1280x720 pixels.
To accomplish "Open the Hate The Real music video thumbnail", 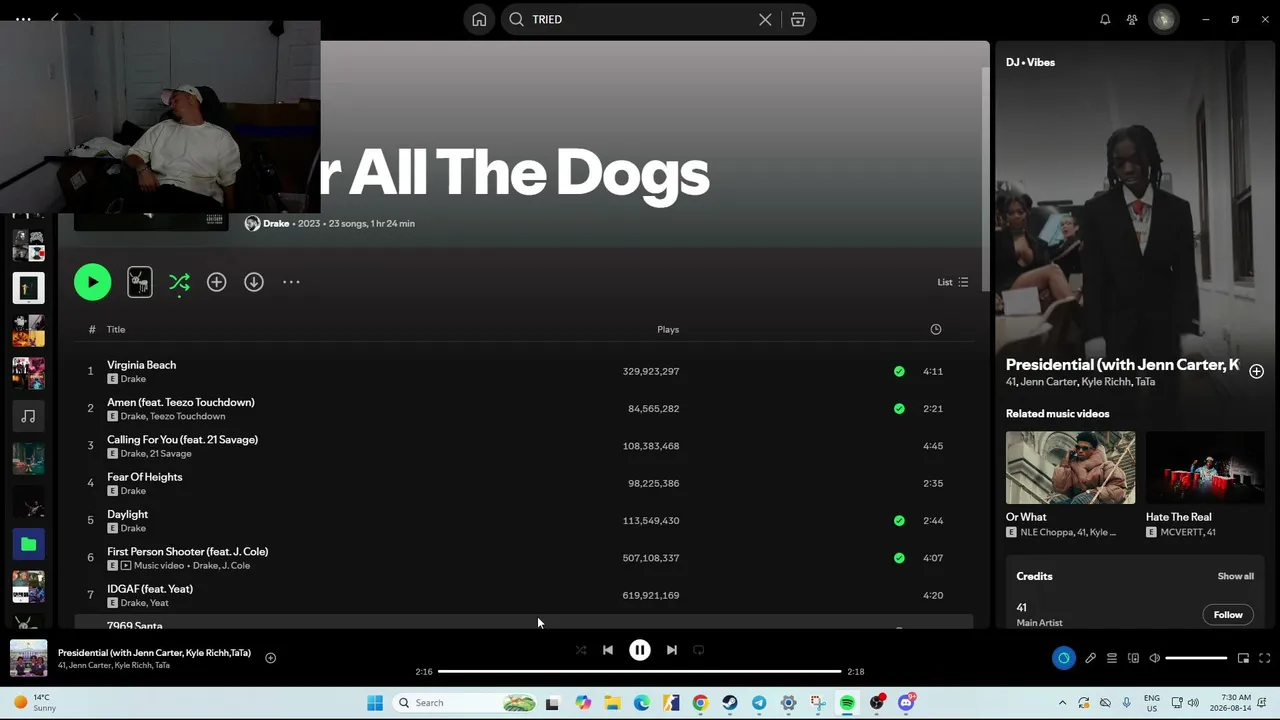I will click(1205, 467).
